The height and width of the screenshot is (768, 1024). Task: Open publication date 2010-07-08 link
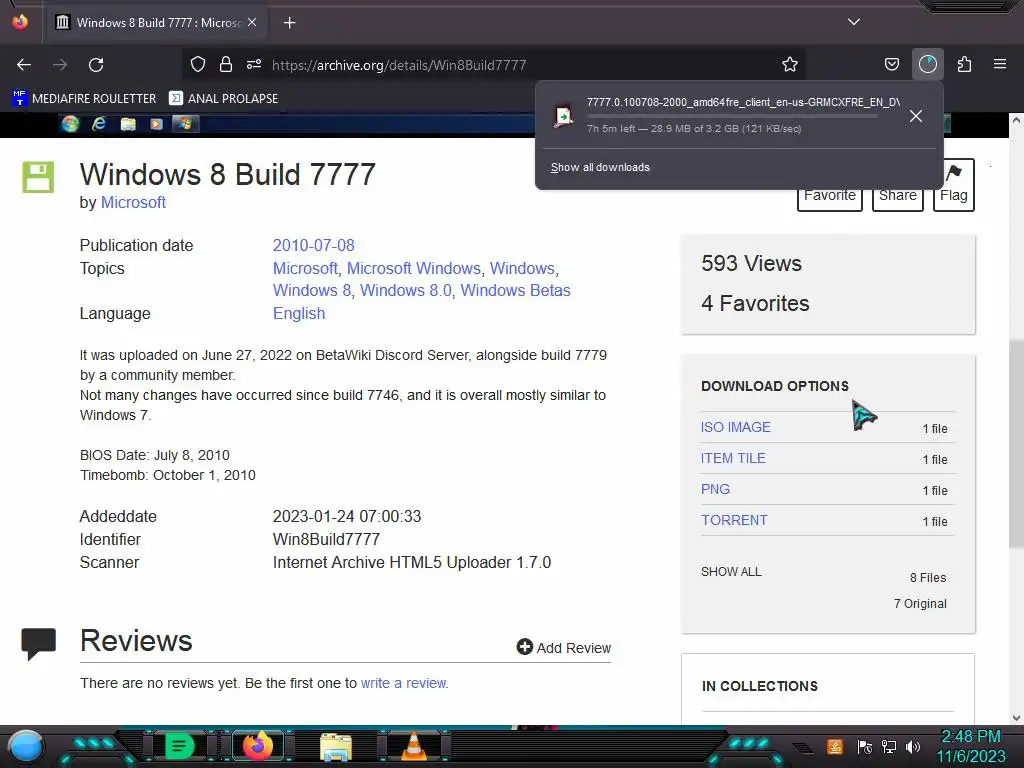coord(313,246)
